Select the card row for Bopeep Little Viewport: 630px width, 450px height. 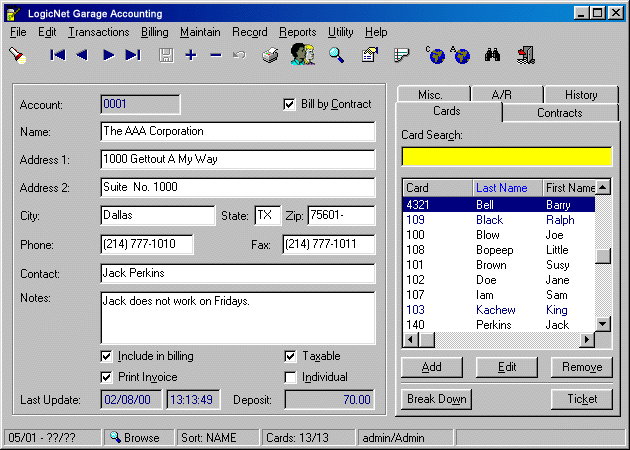tap(499, 250)
